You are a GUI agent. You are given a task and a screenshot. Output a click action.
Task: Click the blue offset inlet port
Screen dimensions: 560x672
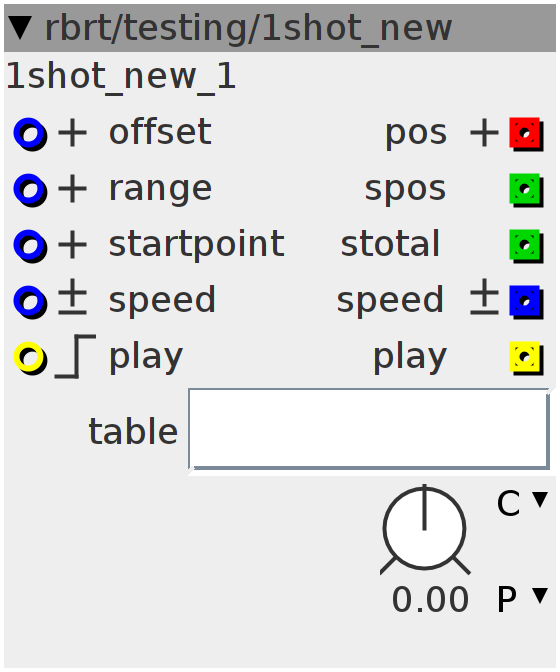pyautogui.click(x=30, y=134)
